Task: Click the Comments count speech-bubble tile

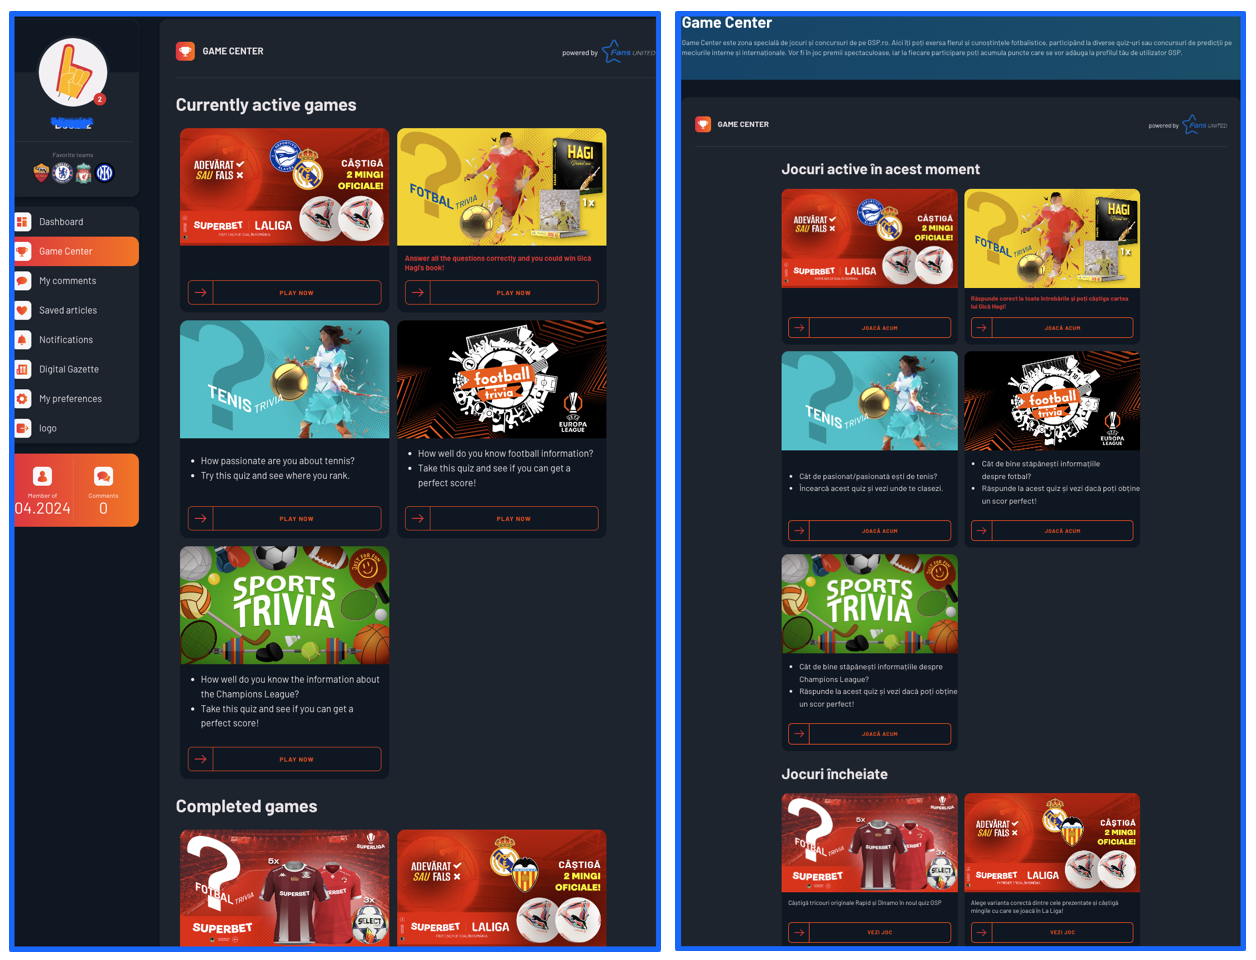Action: pyautogui.click(x=103, y=491)
